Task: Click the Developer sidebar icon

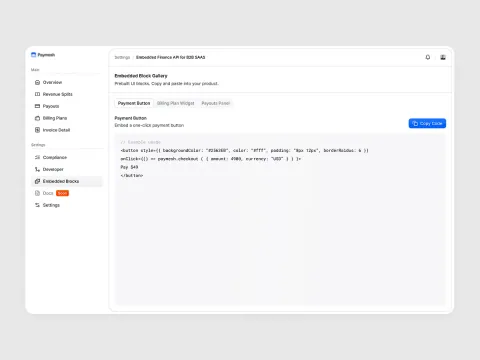Action: [37, 169]
